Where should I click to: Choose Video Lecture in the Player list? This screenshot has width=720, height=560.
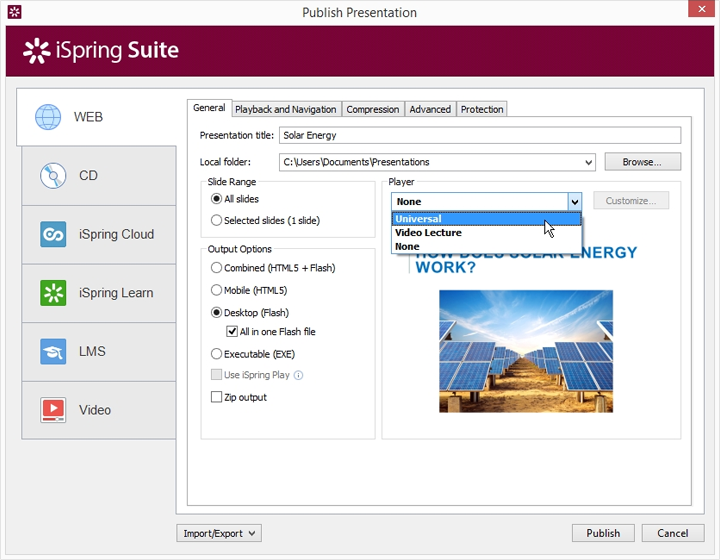tap(486, 233)
